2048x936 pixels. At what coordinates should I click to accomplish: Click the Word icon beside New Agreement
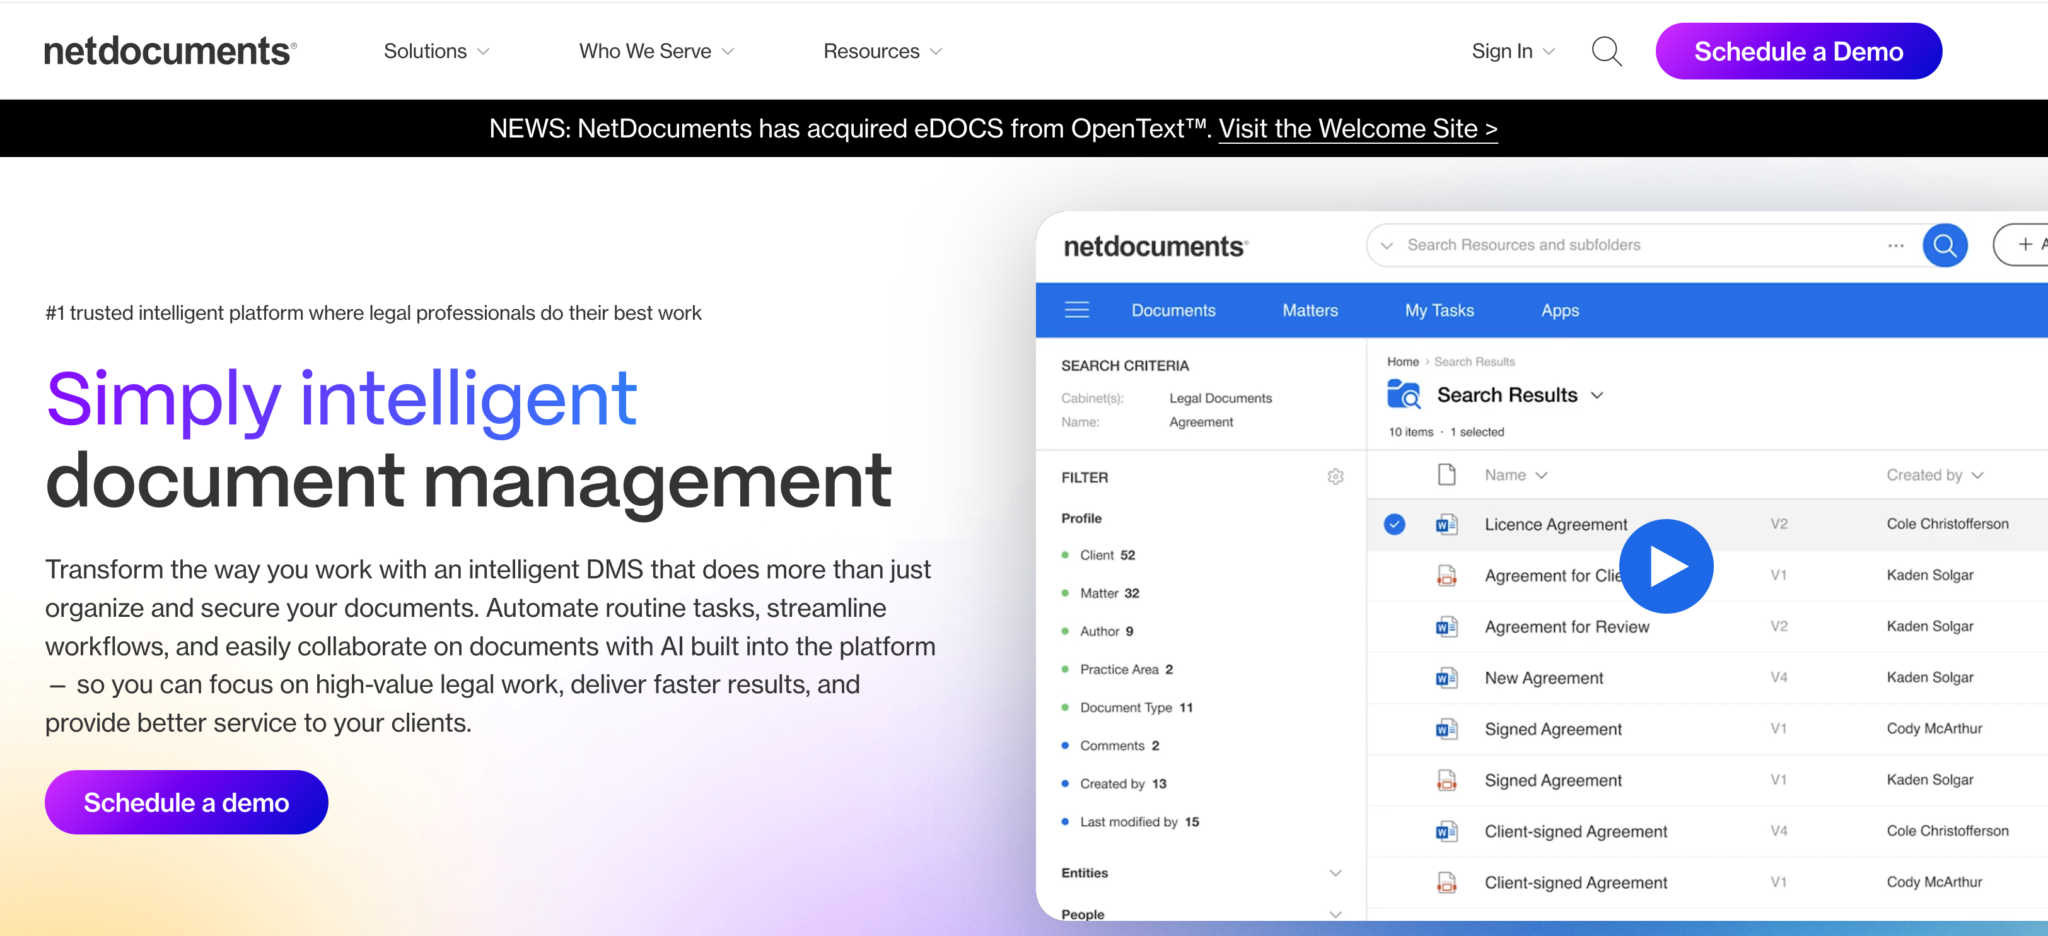1446,678
